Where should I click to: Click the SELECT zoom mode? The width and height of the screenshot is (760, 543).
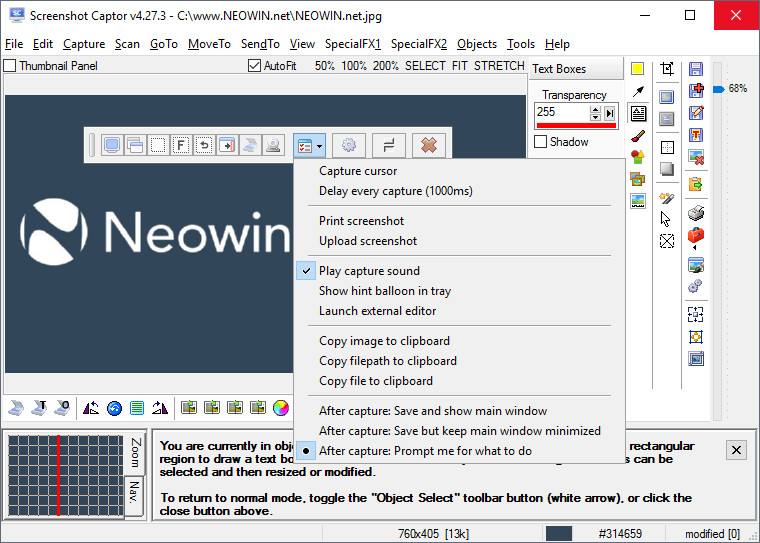(425, 65)
